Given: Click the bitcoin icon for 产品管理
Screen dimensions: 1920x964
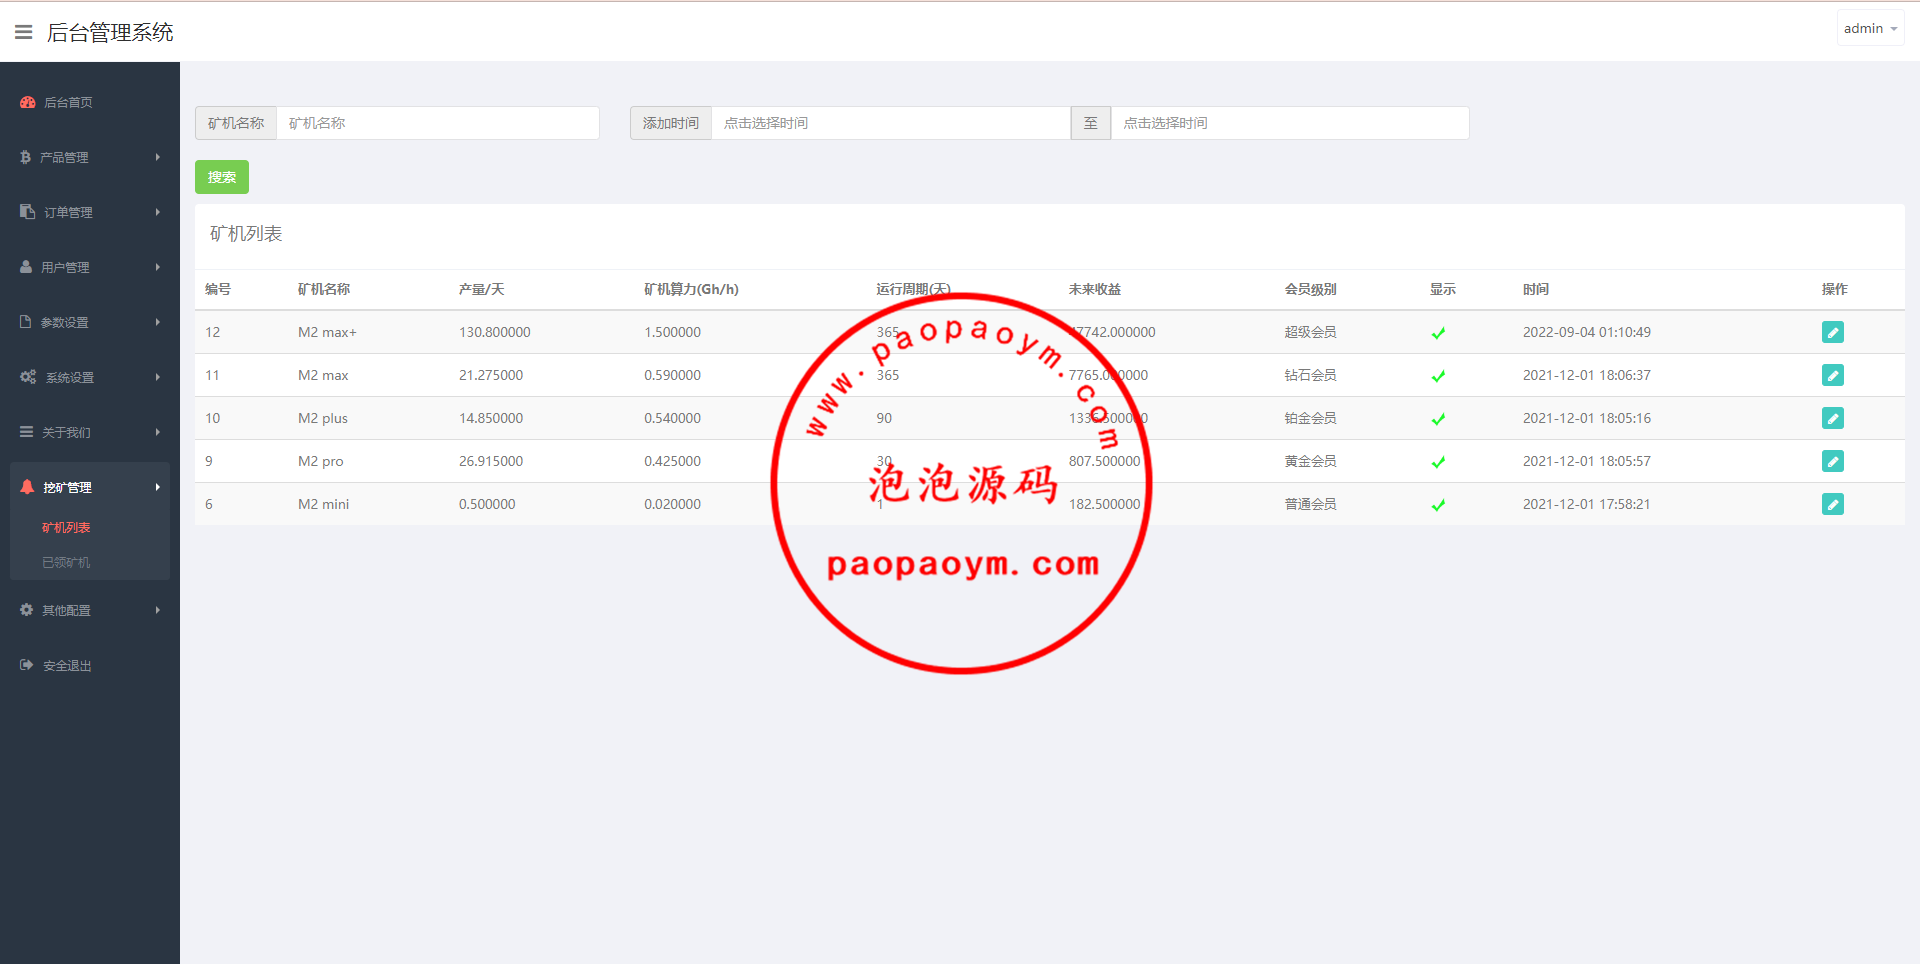Looking at the screenshot, I should point(26,157).
